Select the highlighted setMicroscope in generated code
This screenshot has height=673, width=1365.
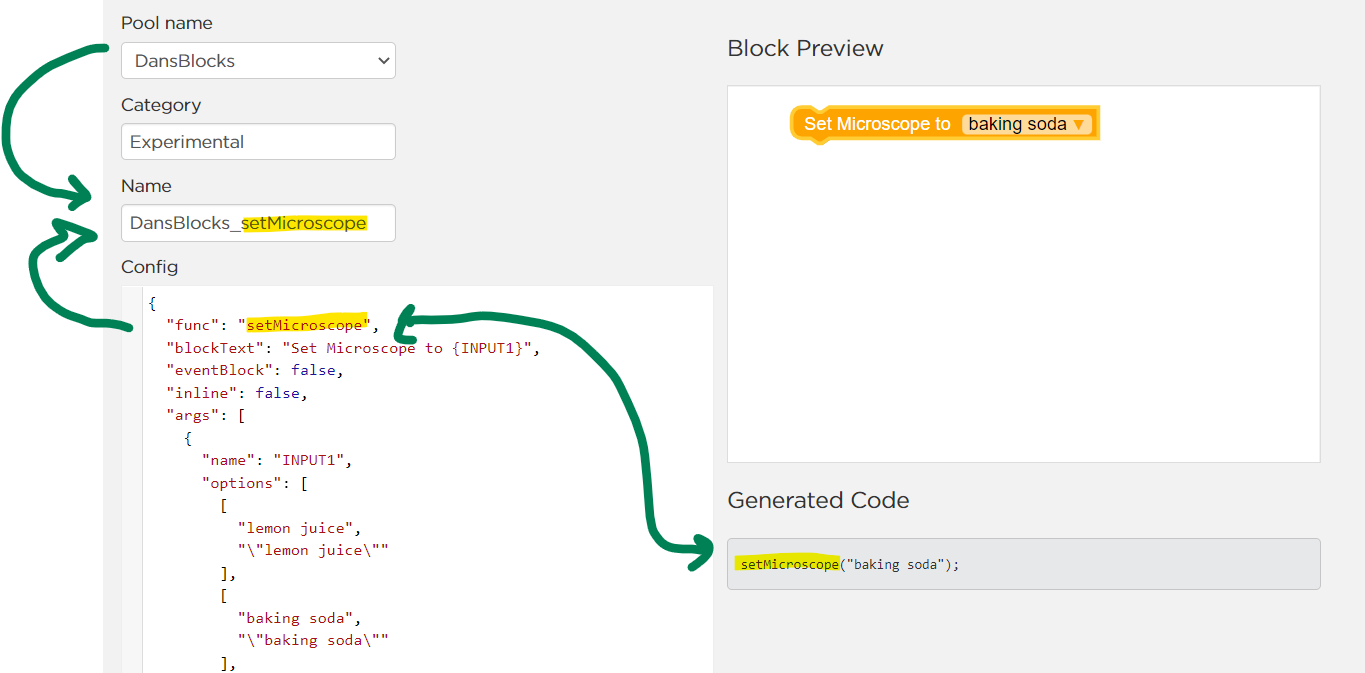click(x=789, y=564)
